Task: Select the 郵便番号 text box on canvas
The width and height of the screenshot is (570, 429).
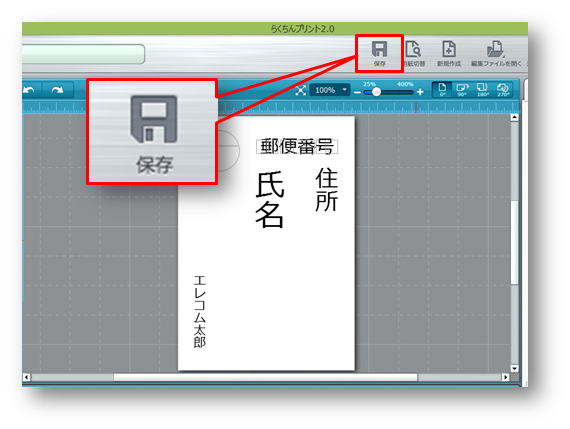Action: (x=297, y=147)
